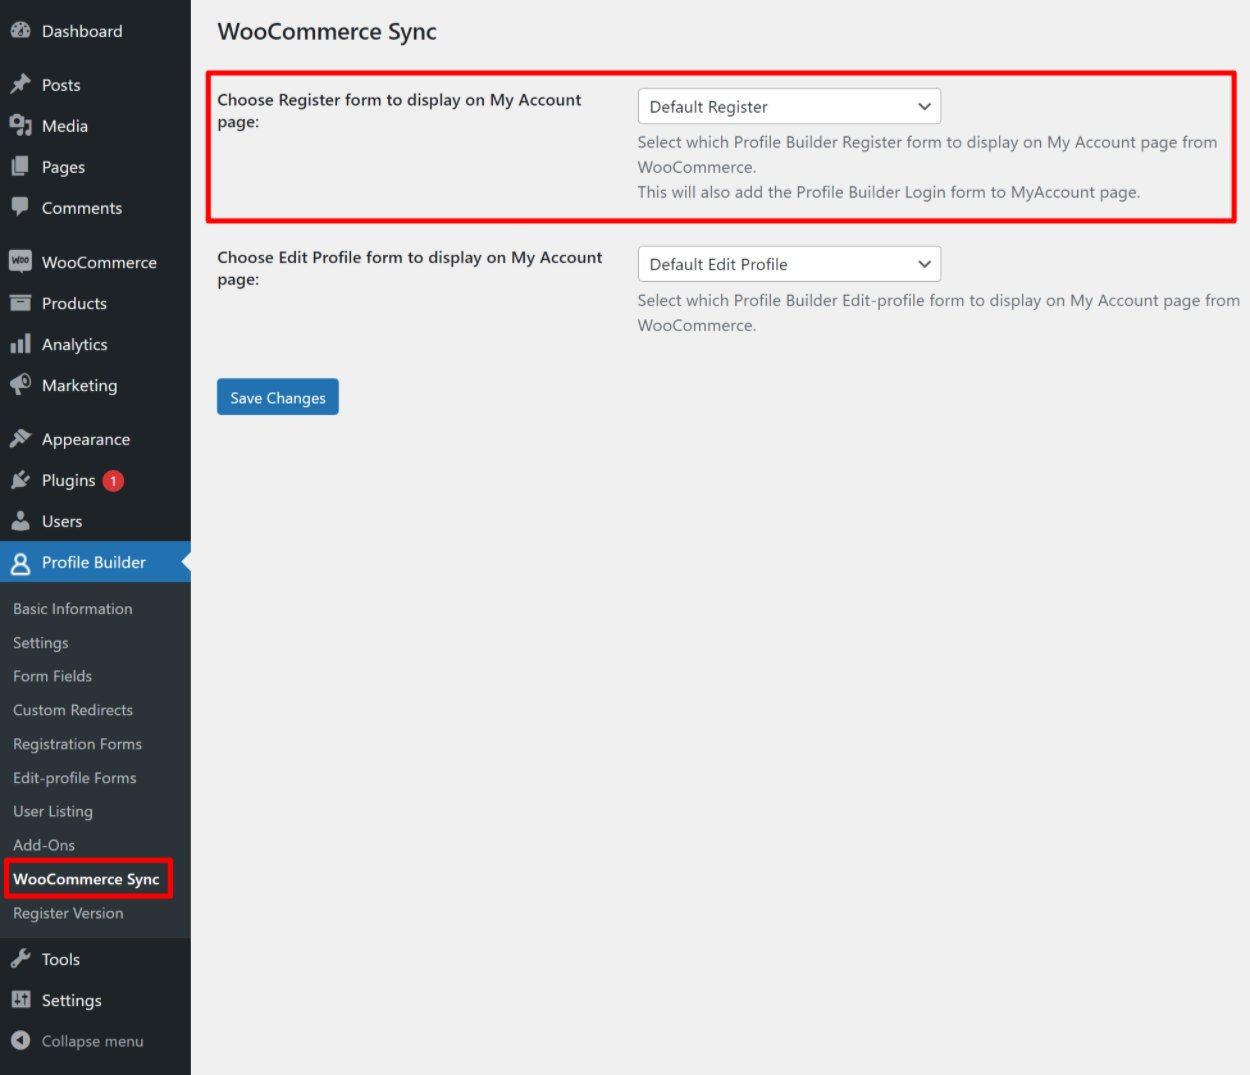The height and width of the screenshot is (1075, 1250).
Task: Open the Default Edit Profile dropdown
Action: (x=789, y=264)
